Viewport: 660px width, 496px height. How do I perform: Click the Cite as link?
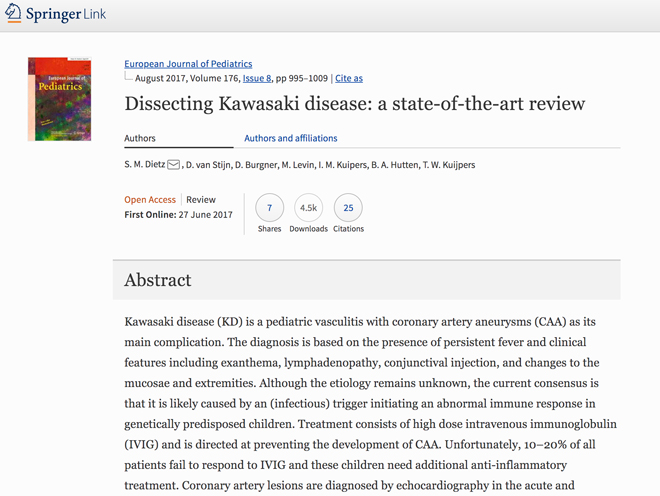[349, 78]
